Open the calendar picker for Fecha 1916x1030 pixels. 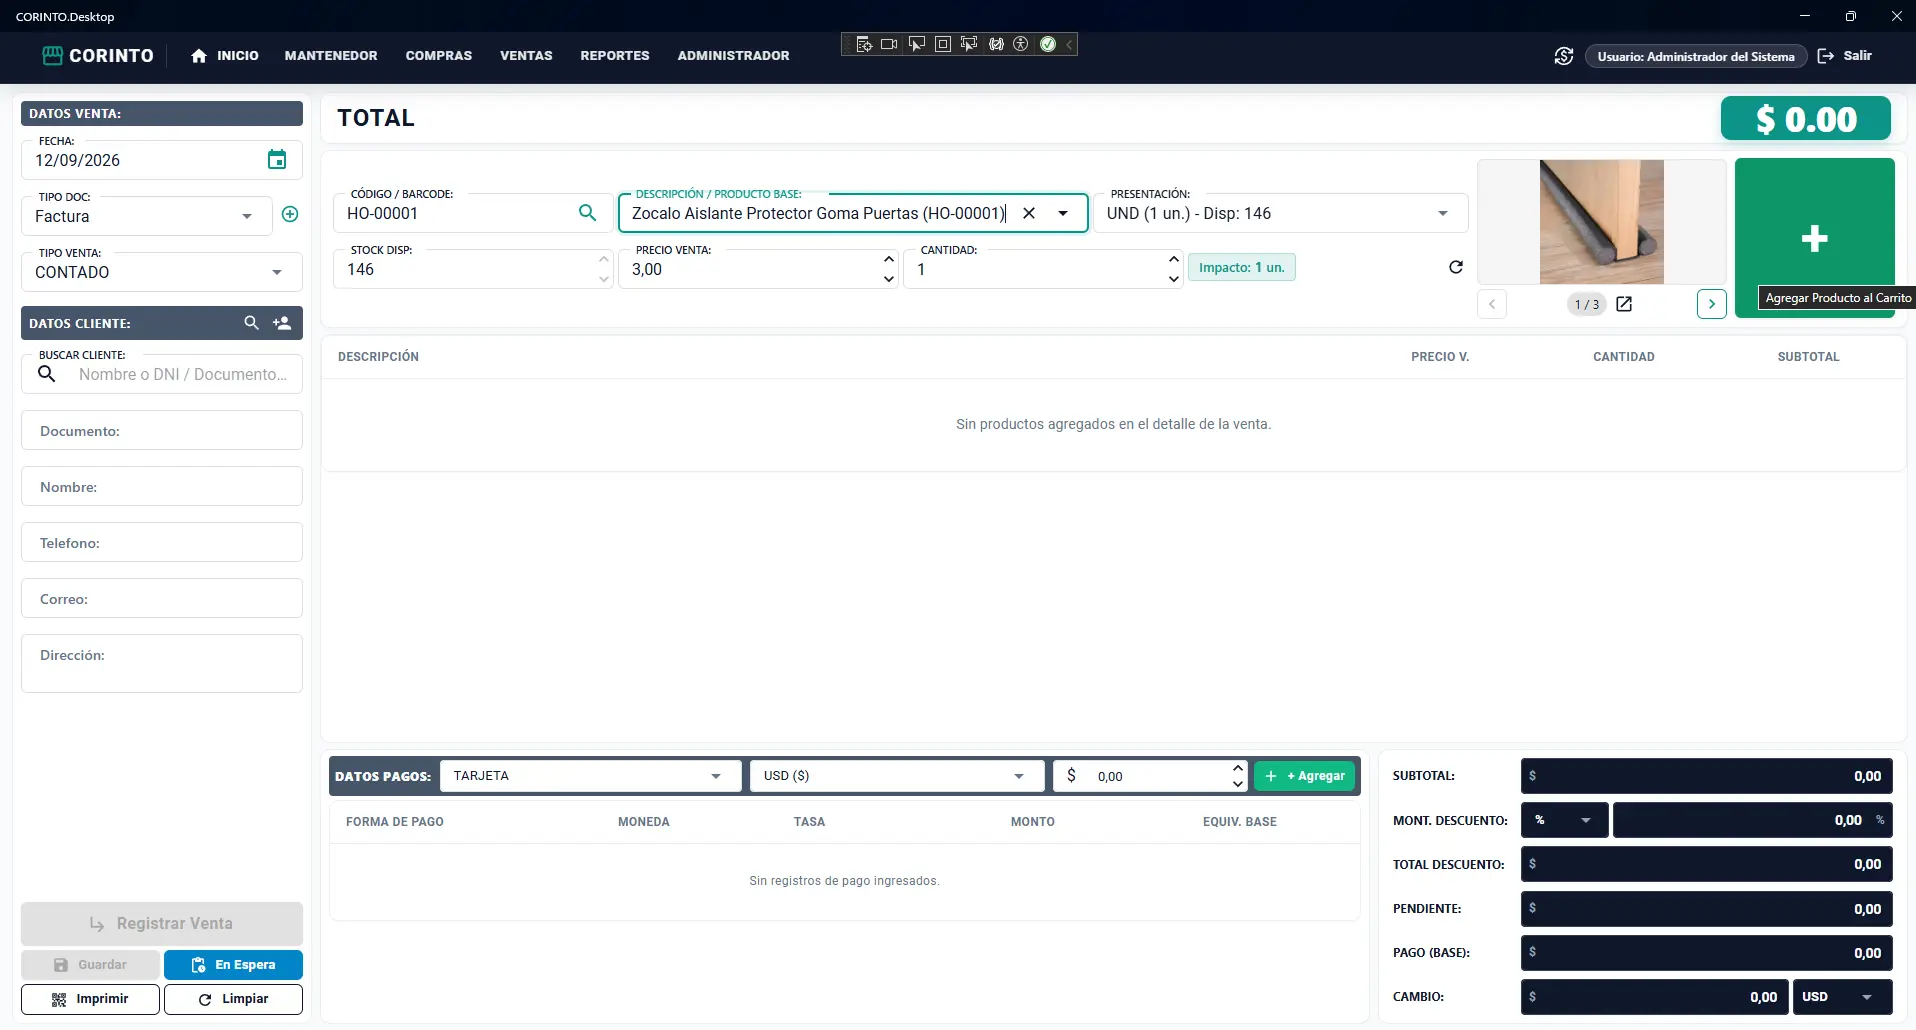pos(277,159)
